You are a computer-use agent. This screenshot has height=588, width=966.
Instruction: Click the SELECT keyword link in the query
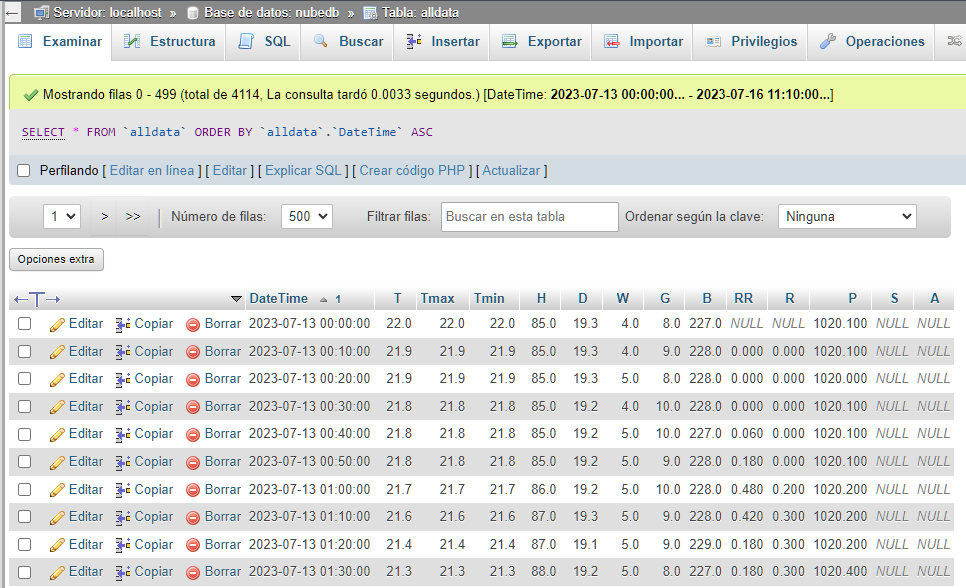point(43,132)
